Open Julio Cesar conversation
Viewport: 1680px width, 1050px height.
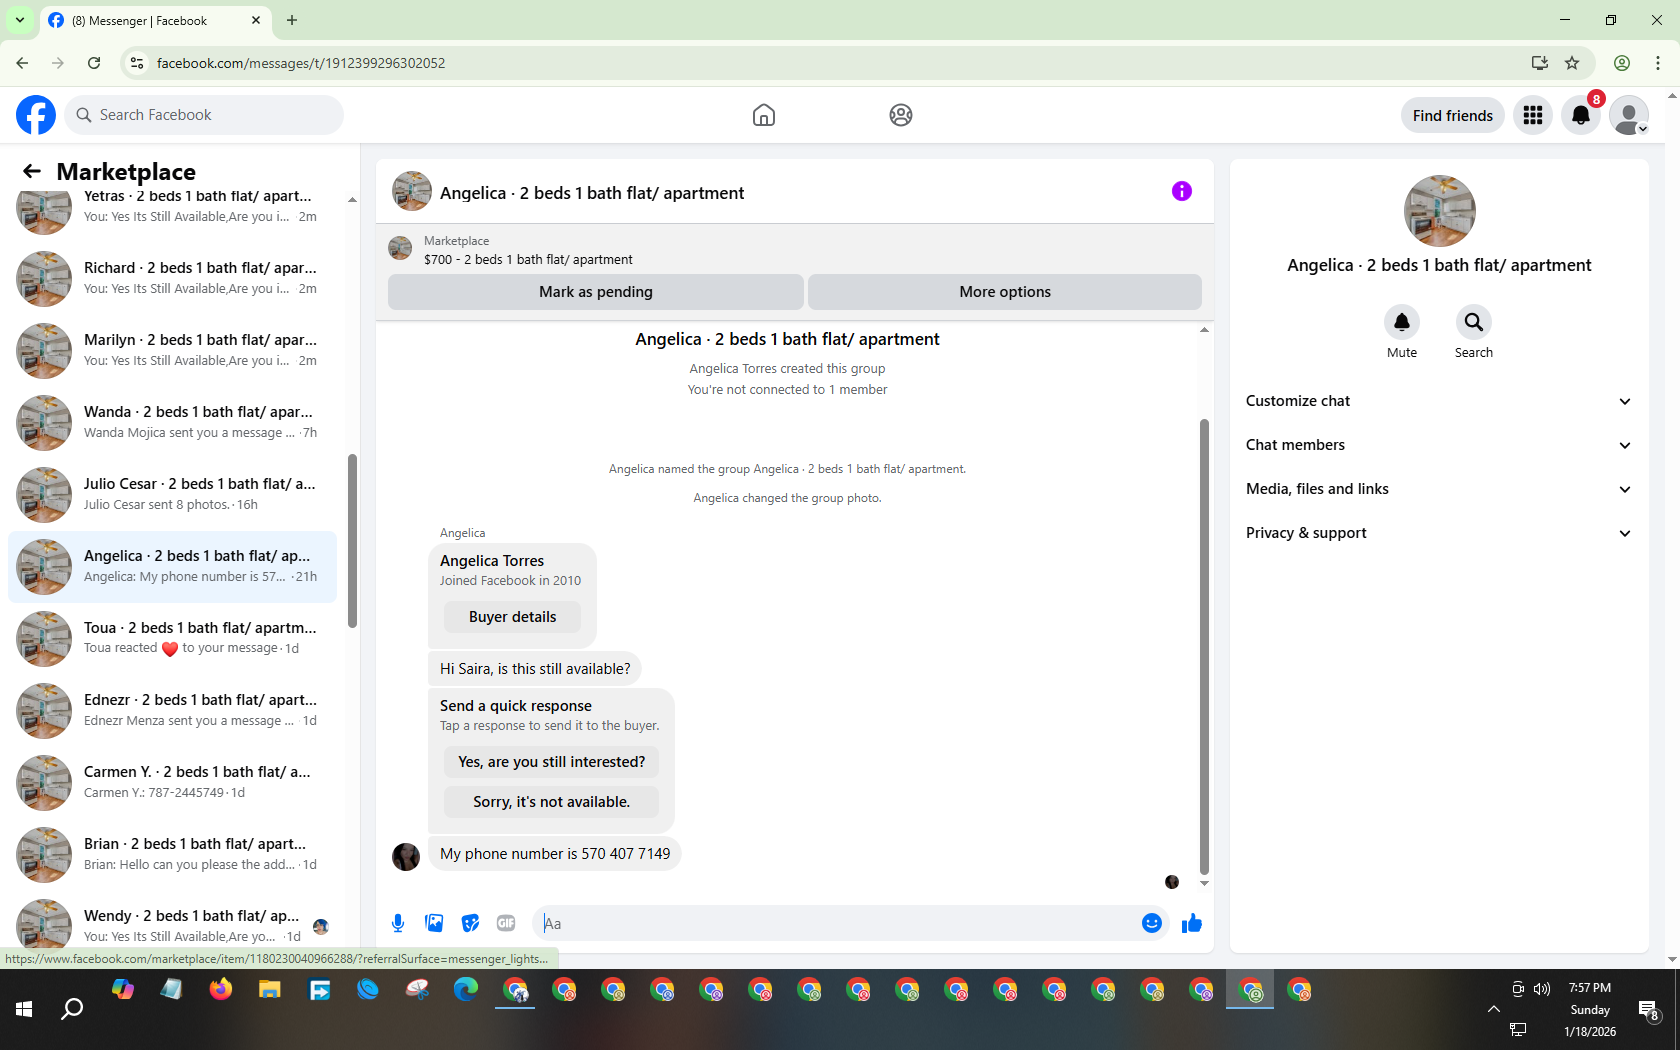(x=172, y=495)
